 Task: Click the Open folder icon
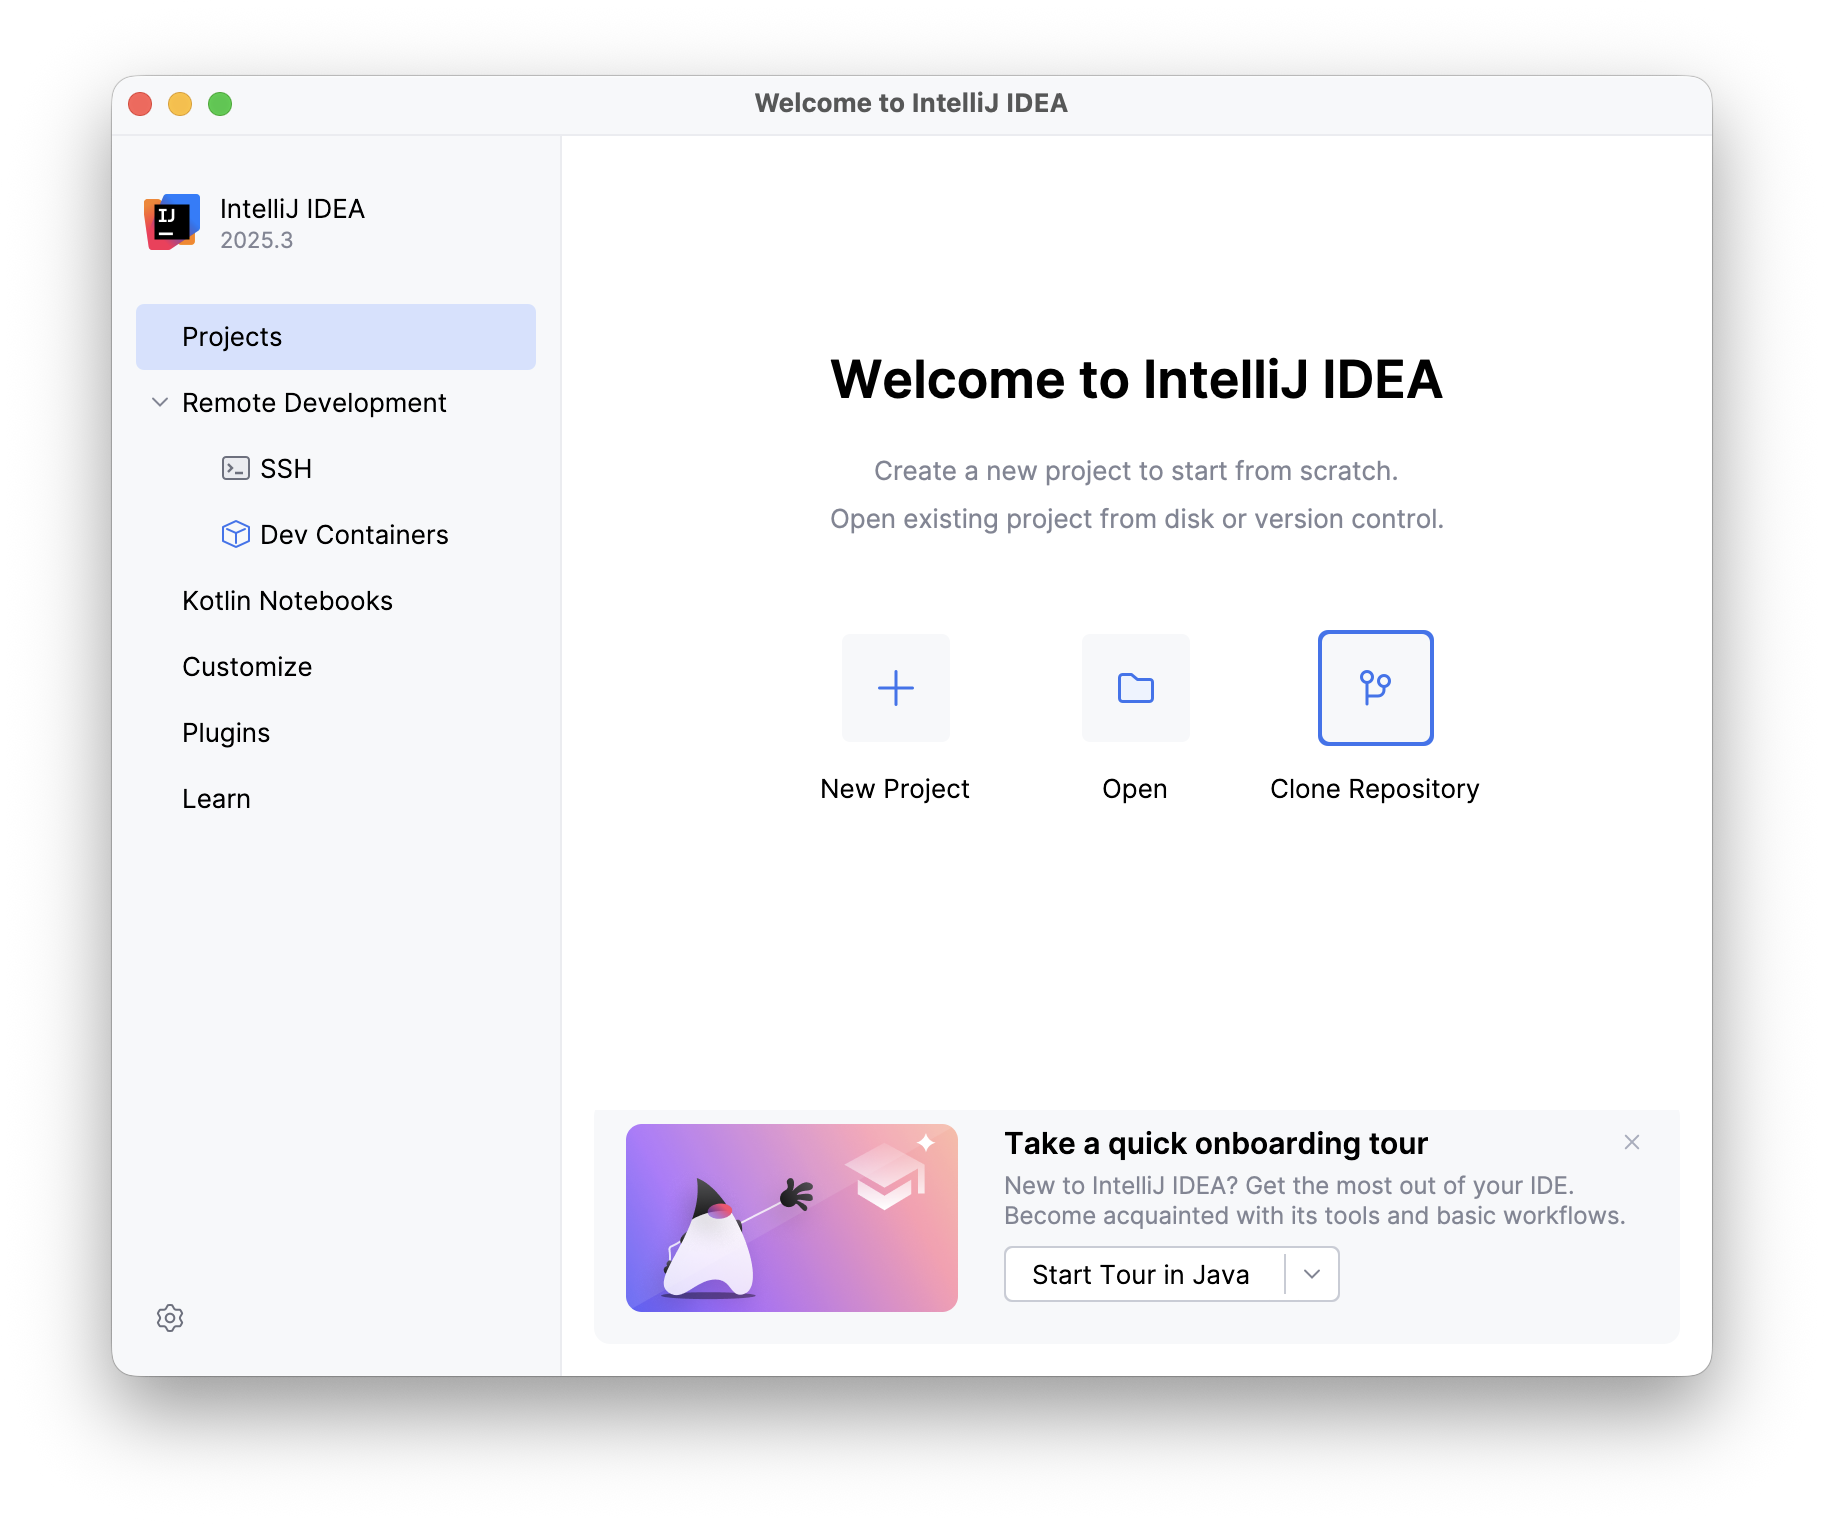coord(1135,688)
